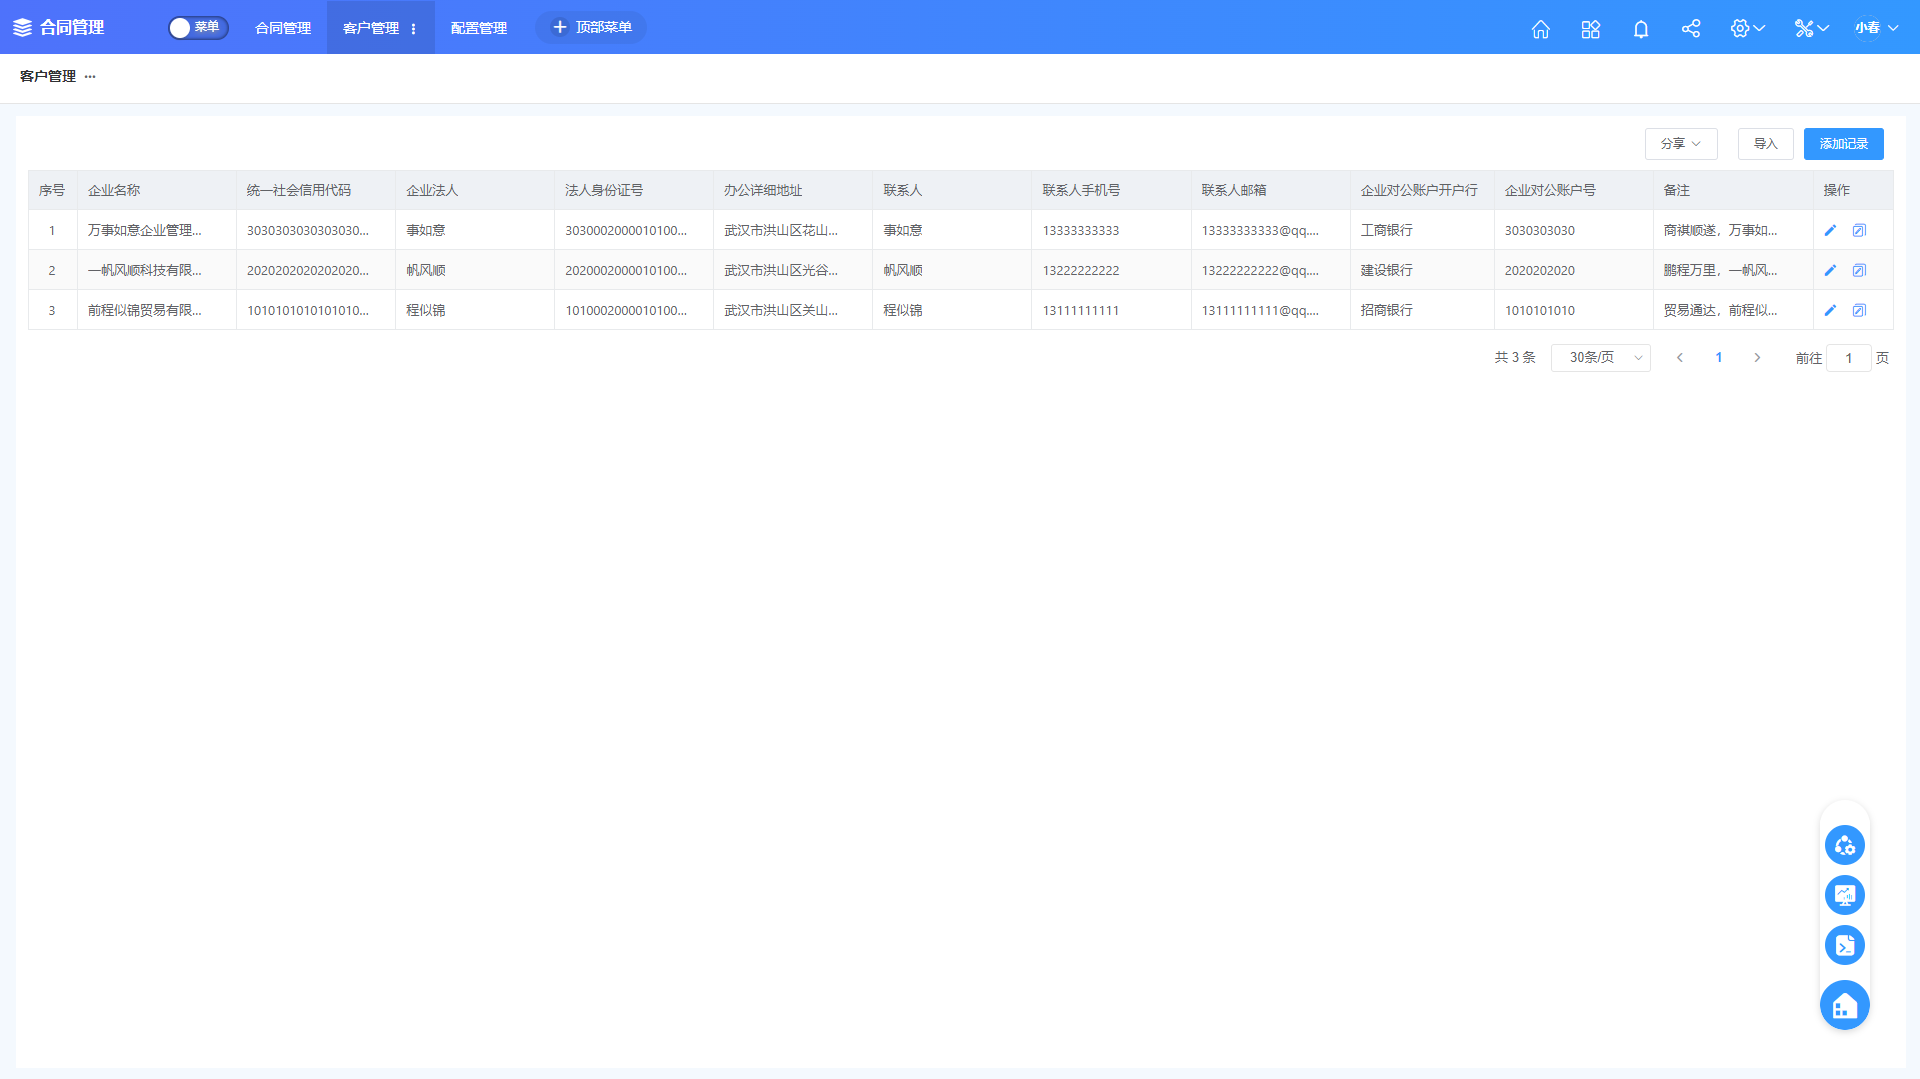Open 客户管理 tab more options dots
The image size is (1920, 1079).
coord(413,29)
